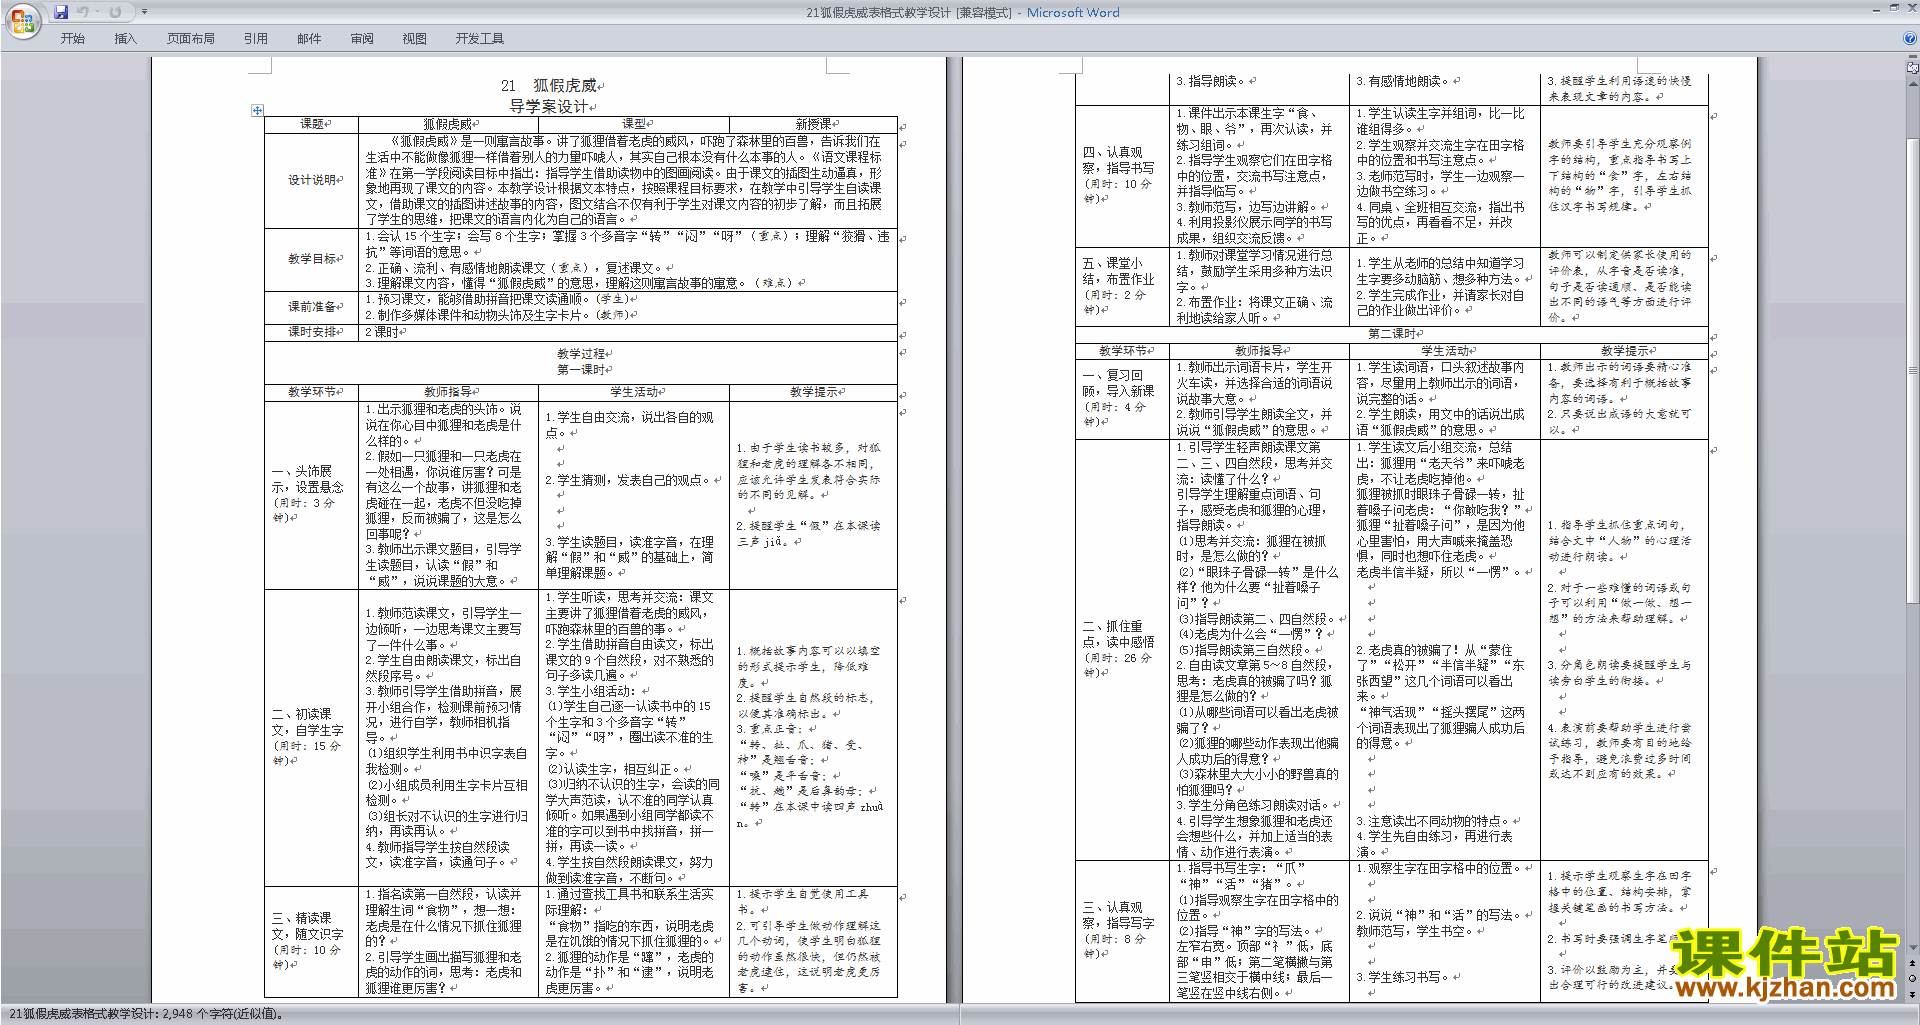Click the 一、复习回顾，导入新课 cell

[x=1122, y=398]
